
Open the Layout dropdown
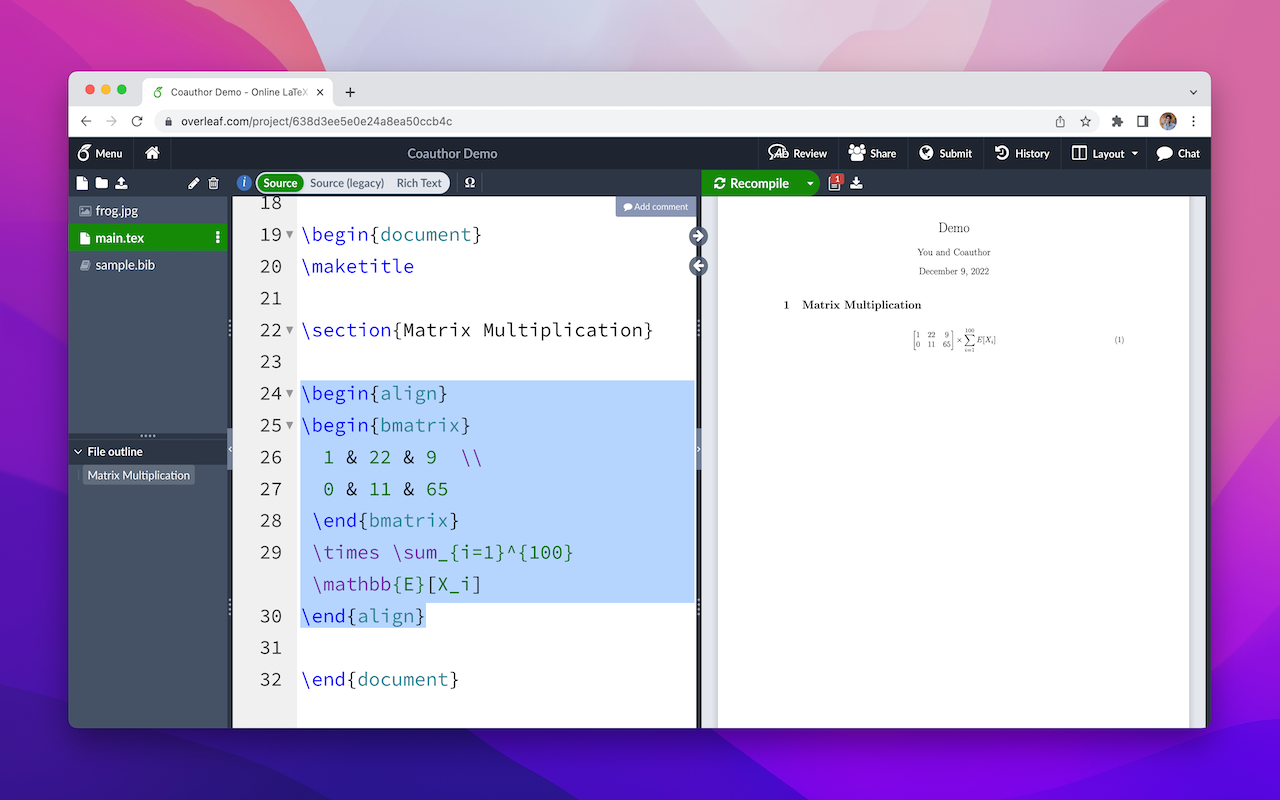tap(1105, 153)
